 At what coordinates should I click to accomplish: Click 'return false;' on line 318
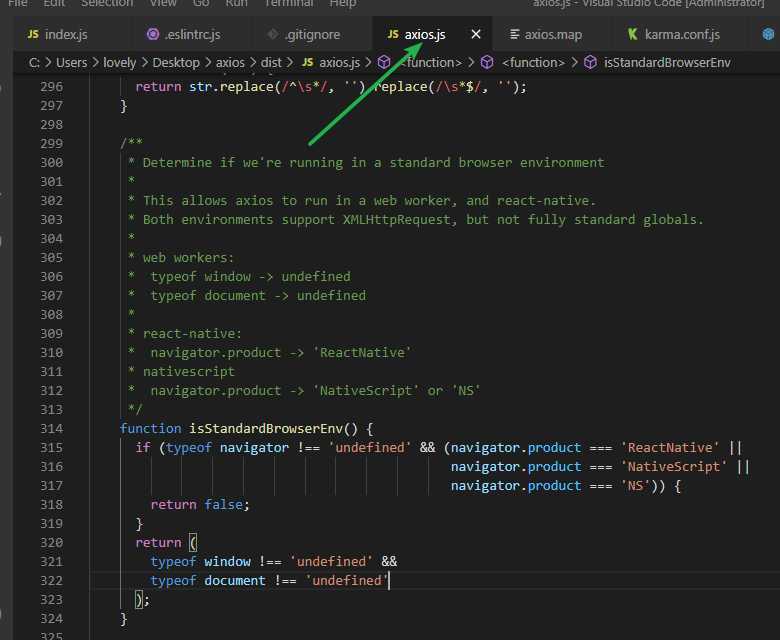click(200, 505)
